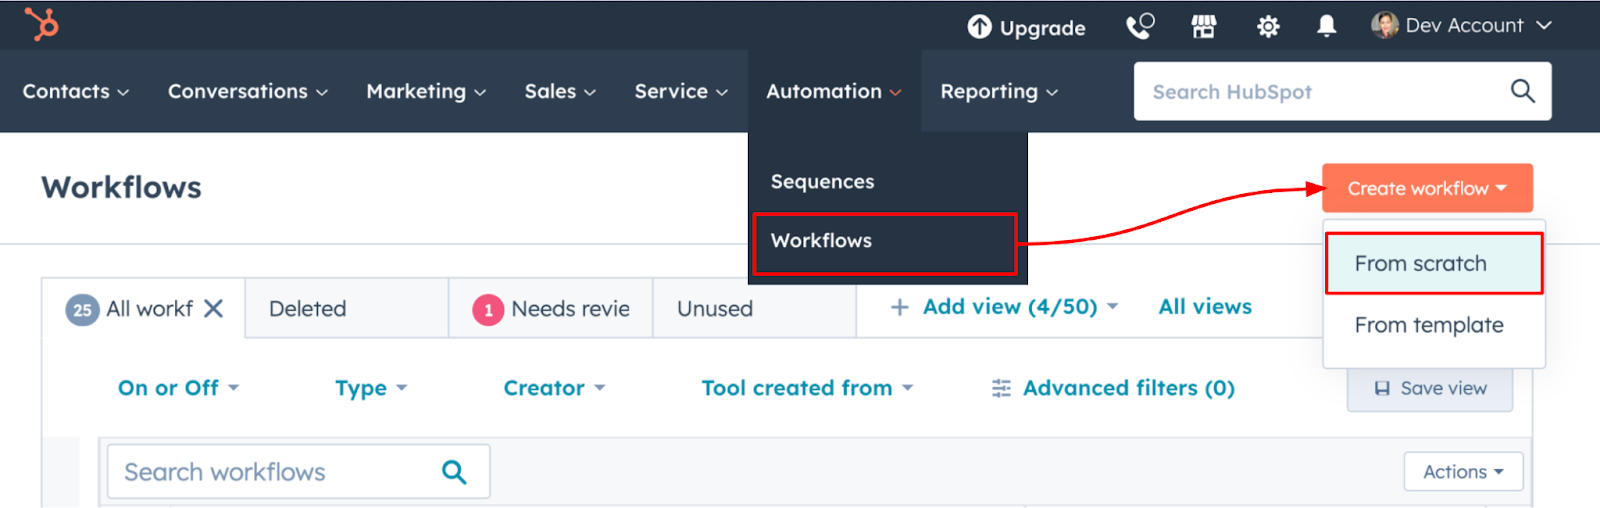The image size is (1600, 508).
Task: Click the Save view button
Action: (x=1430, y=388)
